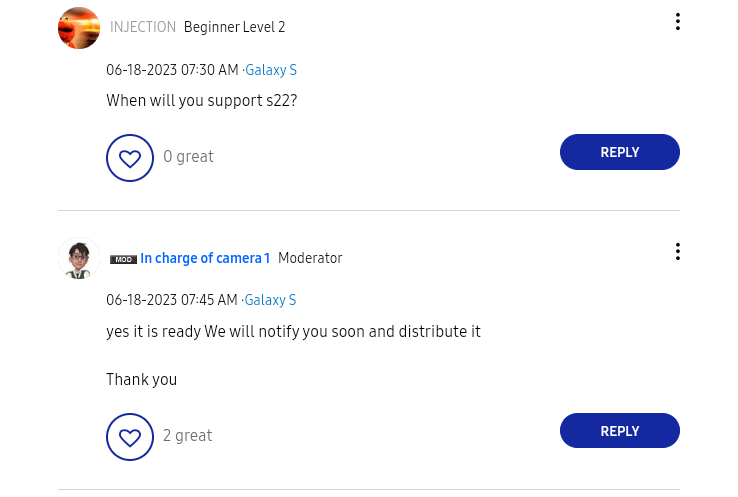The image size is (738, 497).
Task: Click the moderator's cartoon avatar
Action: pyautogui.click(x=79, y=258)
